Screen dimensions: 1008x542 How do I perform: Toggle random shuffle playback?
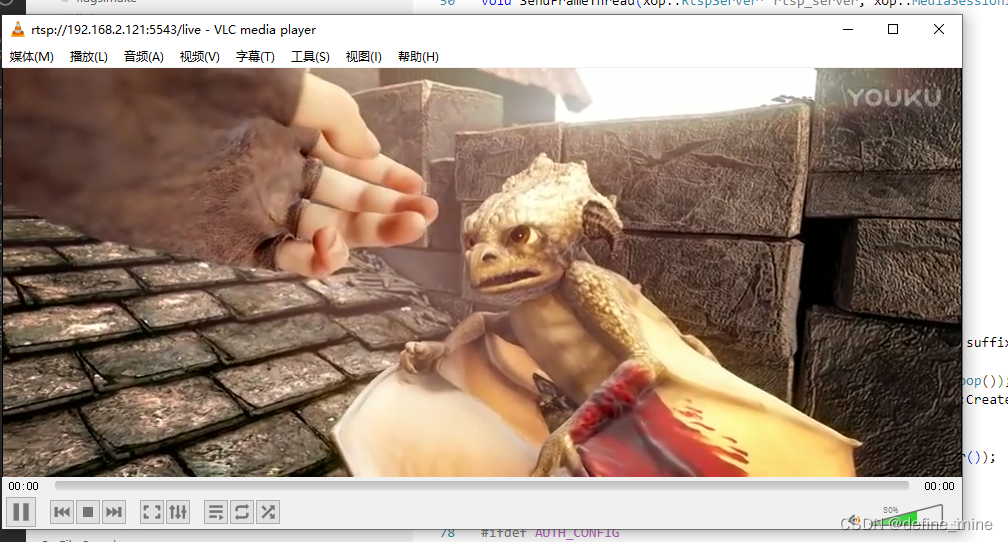pyautogui.click(x=268, y=512)
